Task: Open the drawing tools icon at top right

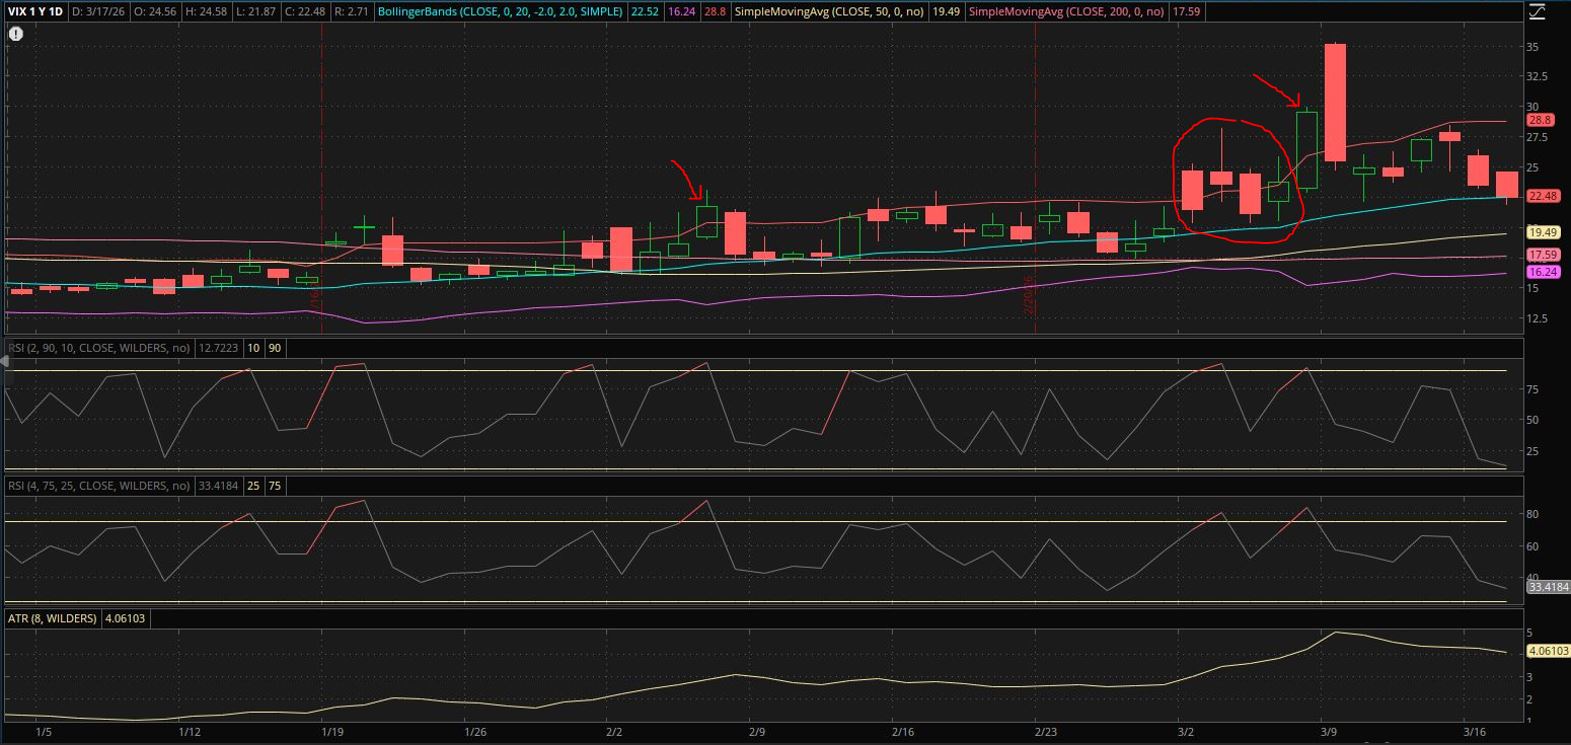Action: click(1536, 12)
